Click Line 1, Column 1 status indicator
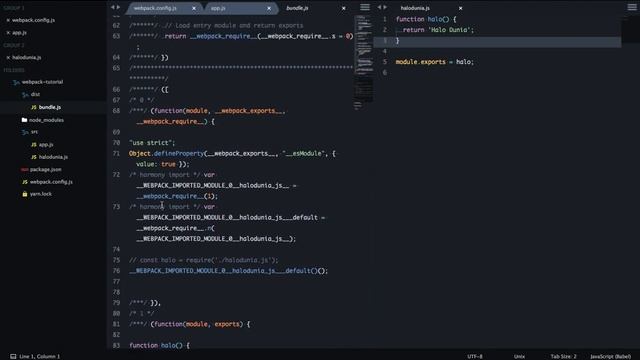This screenshot has height=360, width=640. 40,356
